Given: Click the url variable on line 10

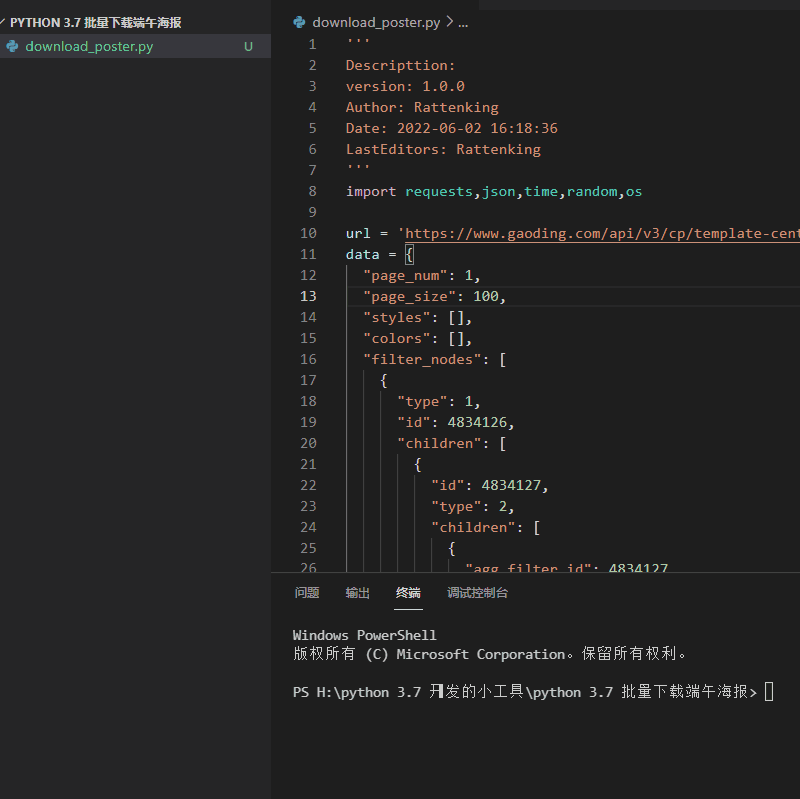Looking at the screenshot, I should click(358, 233).
